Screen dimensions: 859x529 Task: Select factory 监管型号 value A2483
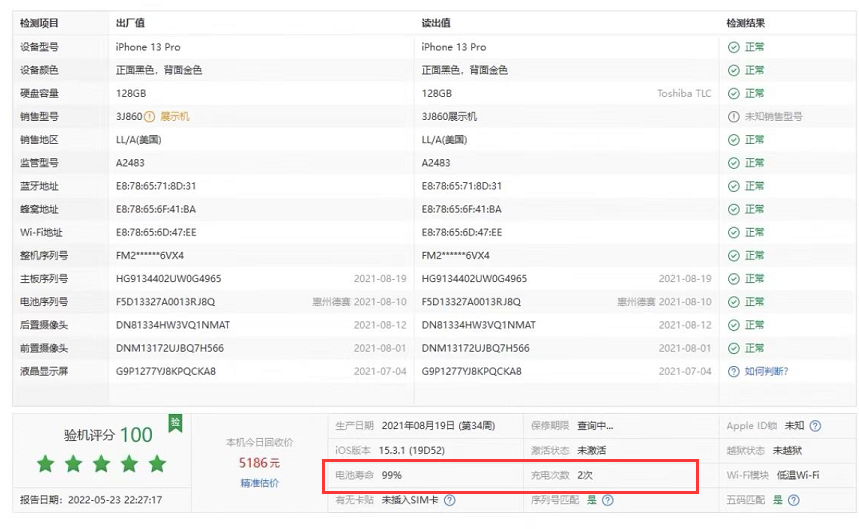[130, 163]
